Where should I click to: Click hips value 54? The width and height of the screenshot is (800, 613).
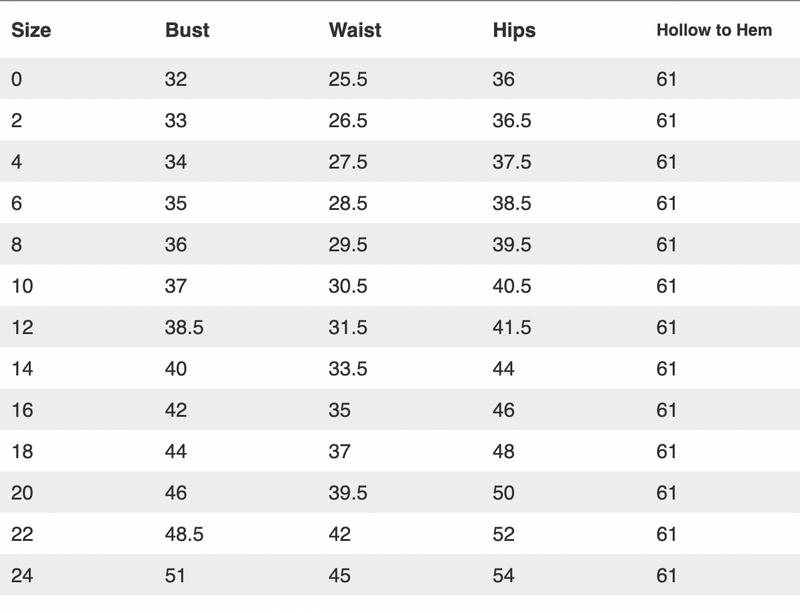tap(504, 575)
